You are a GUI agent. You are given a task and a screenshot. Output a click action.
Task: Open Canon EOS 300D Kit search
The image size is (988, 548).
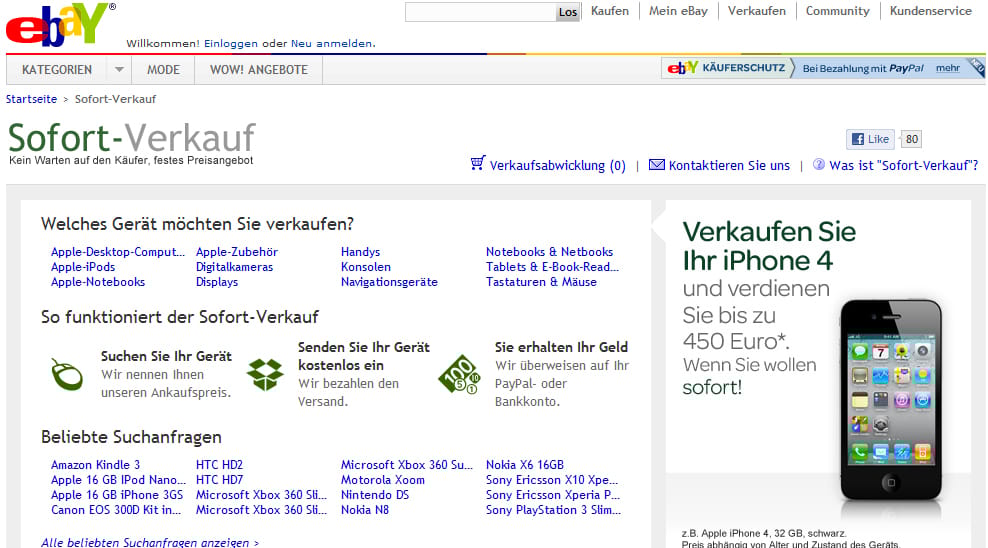tap(116, 510)
